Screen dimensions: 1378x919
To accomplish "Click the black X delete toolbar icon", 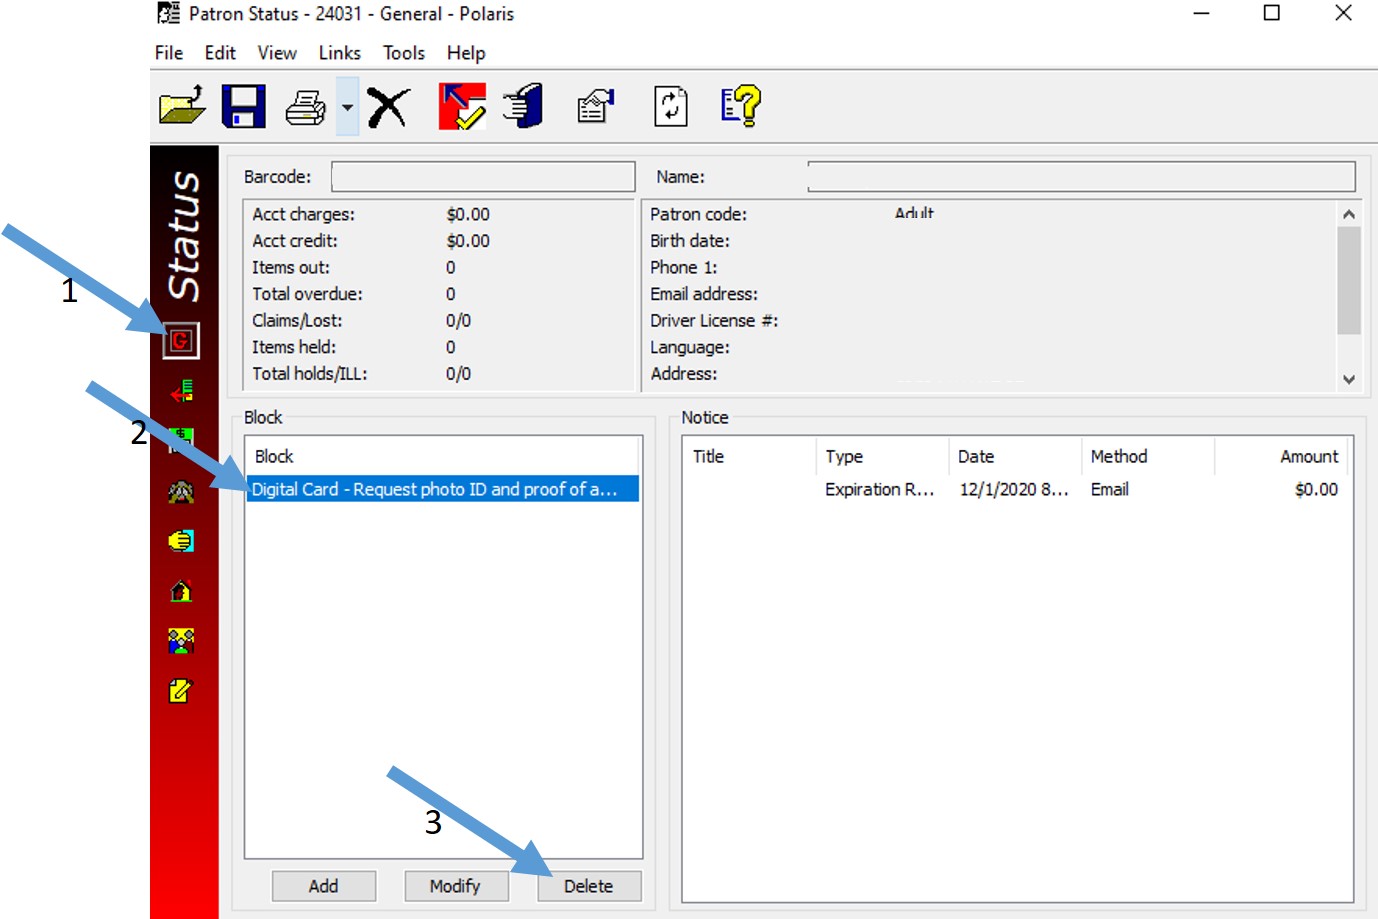I will tap(388, 107).
